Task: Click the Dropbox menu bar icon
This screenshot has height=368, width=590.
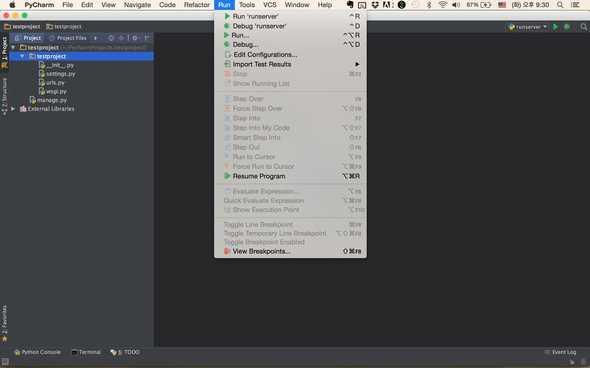Action: click(x=375, y=5)
